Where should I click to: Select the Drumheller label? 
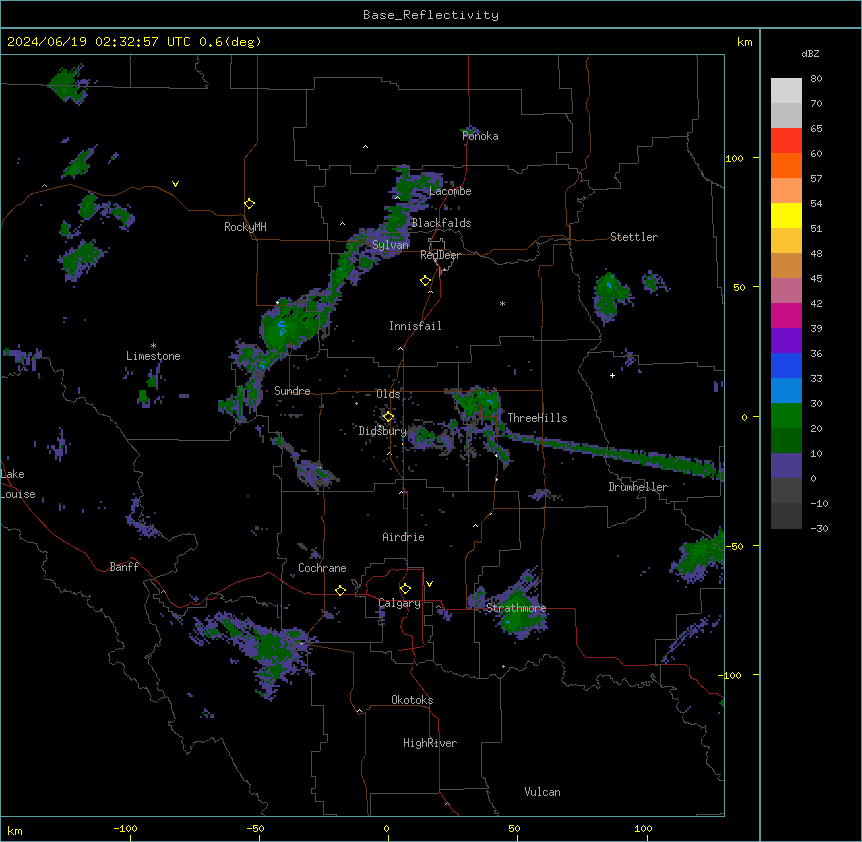coord(638,487)
